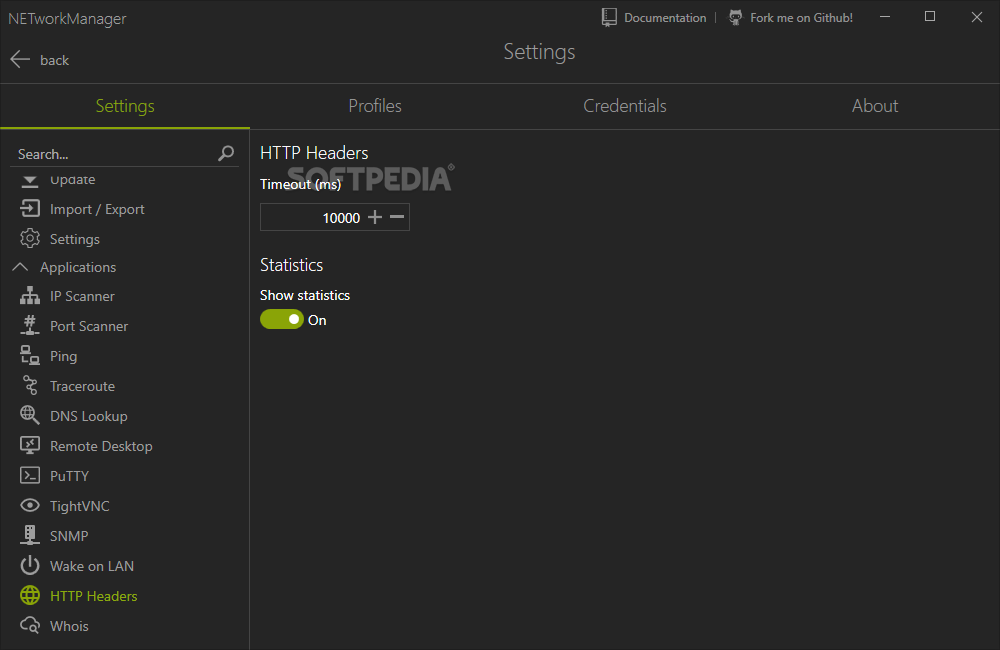Select the Settings tab
The height and width of the screenshot is (650, 1000).
pos(125,106)
